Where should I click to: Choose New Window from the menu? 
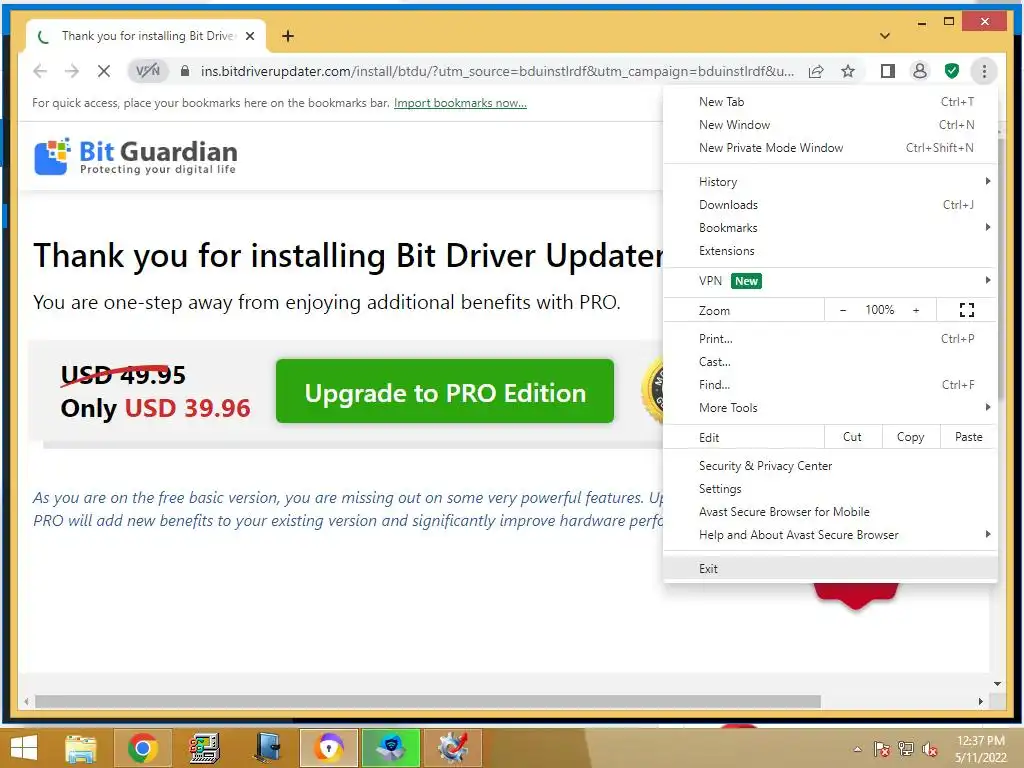tap(830, 125)
